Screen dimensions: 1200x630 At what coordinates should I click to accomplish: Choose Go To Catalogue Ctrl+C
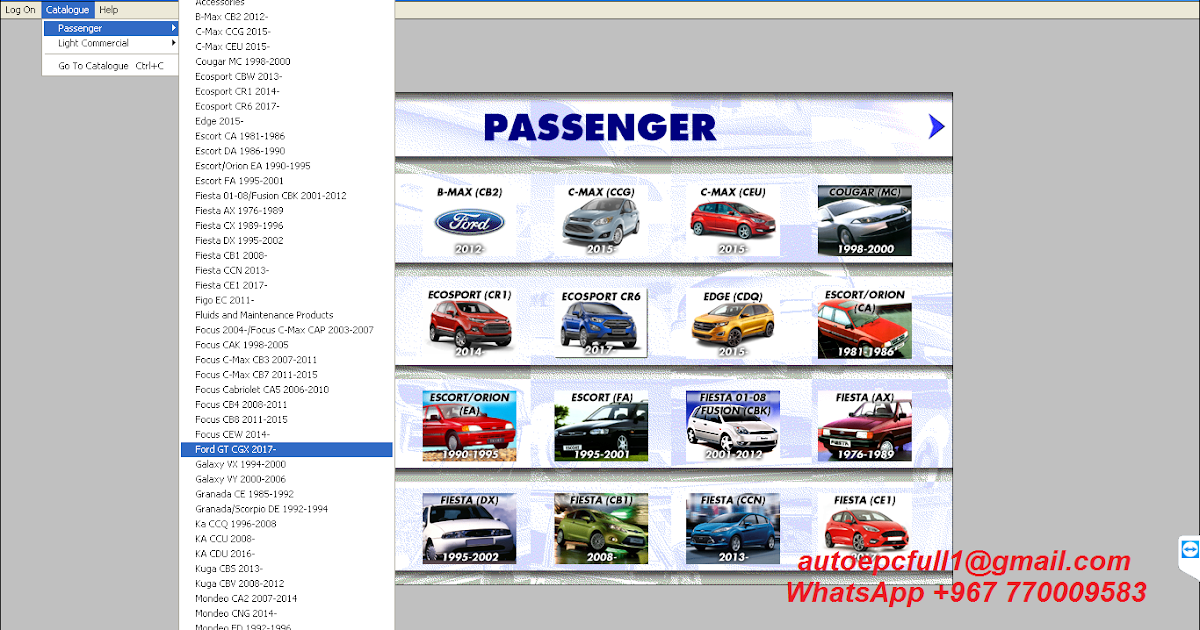111,66
